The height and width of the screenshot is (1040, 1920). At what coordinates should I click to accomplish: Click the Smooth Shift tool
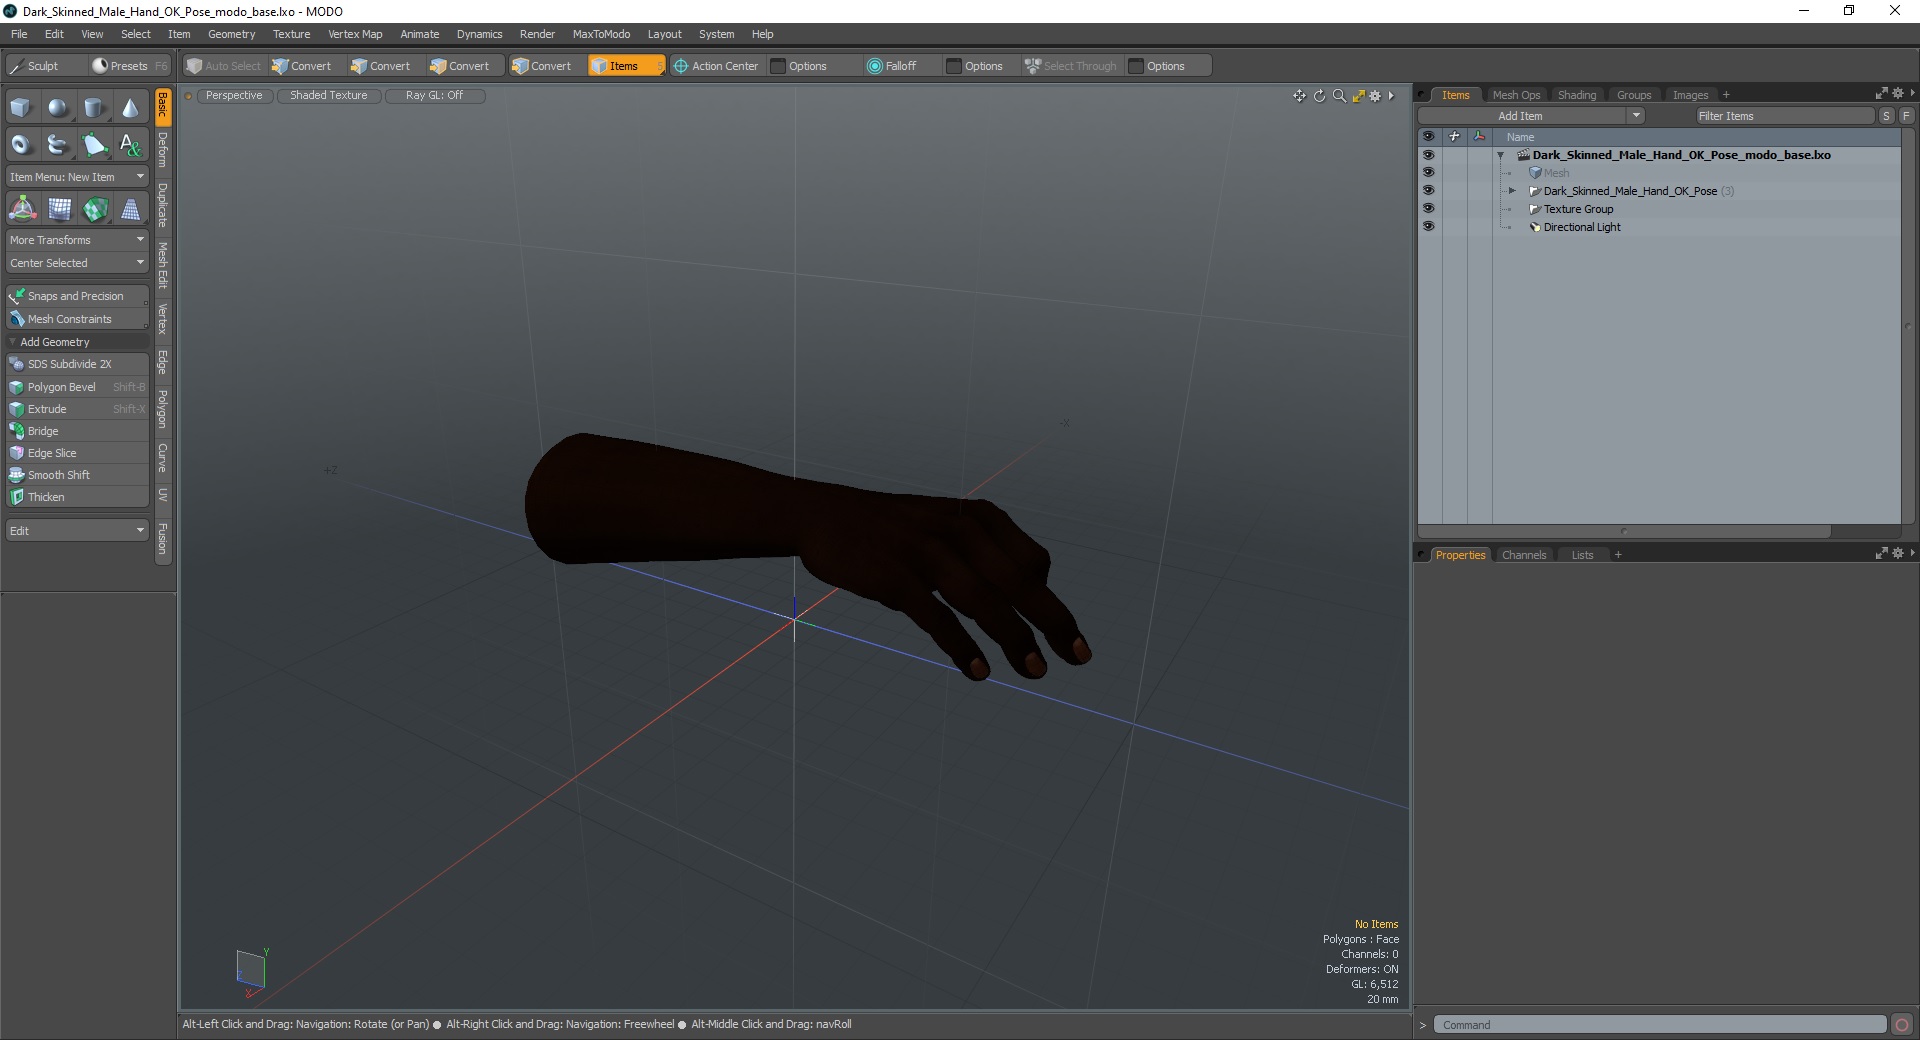pyautogui.click(x=77, y=475)
